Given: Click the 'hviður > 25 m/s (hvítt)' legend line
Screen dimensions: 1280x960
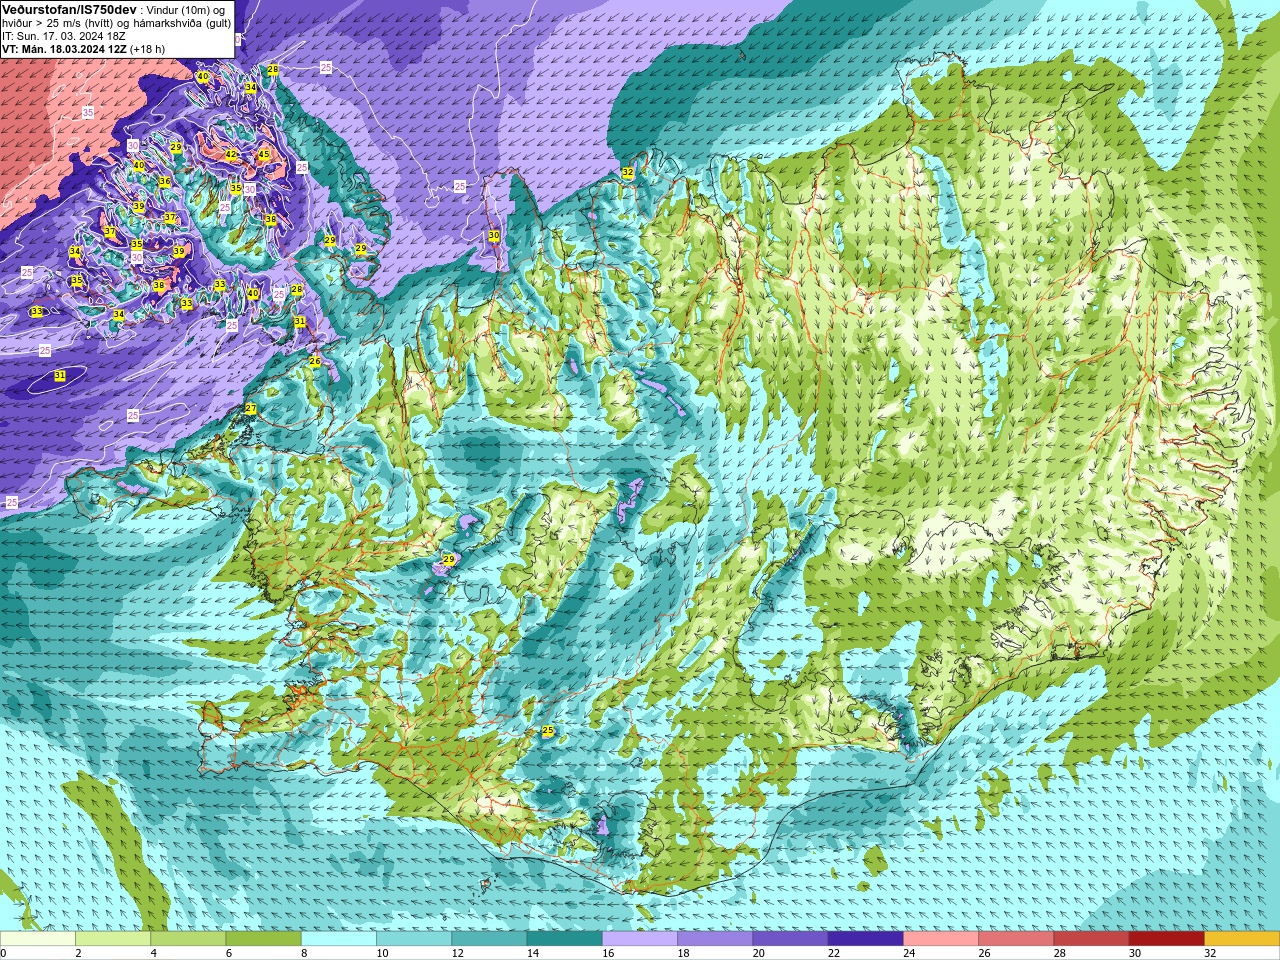Looking at the screenshot, I should (x=66, y=22).
